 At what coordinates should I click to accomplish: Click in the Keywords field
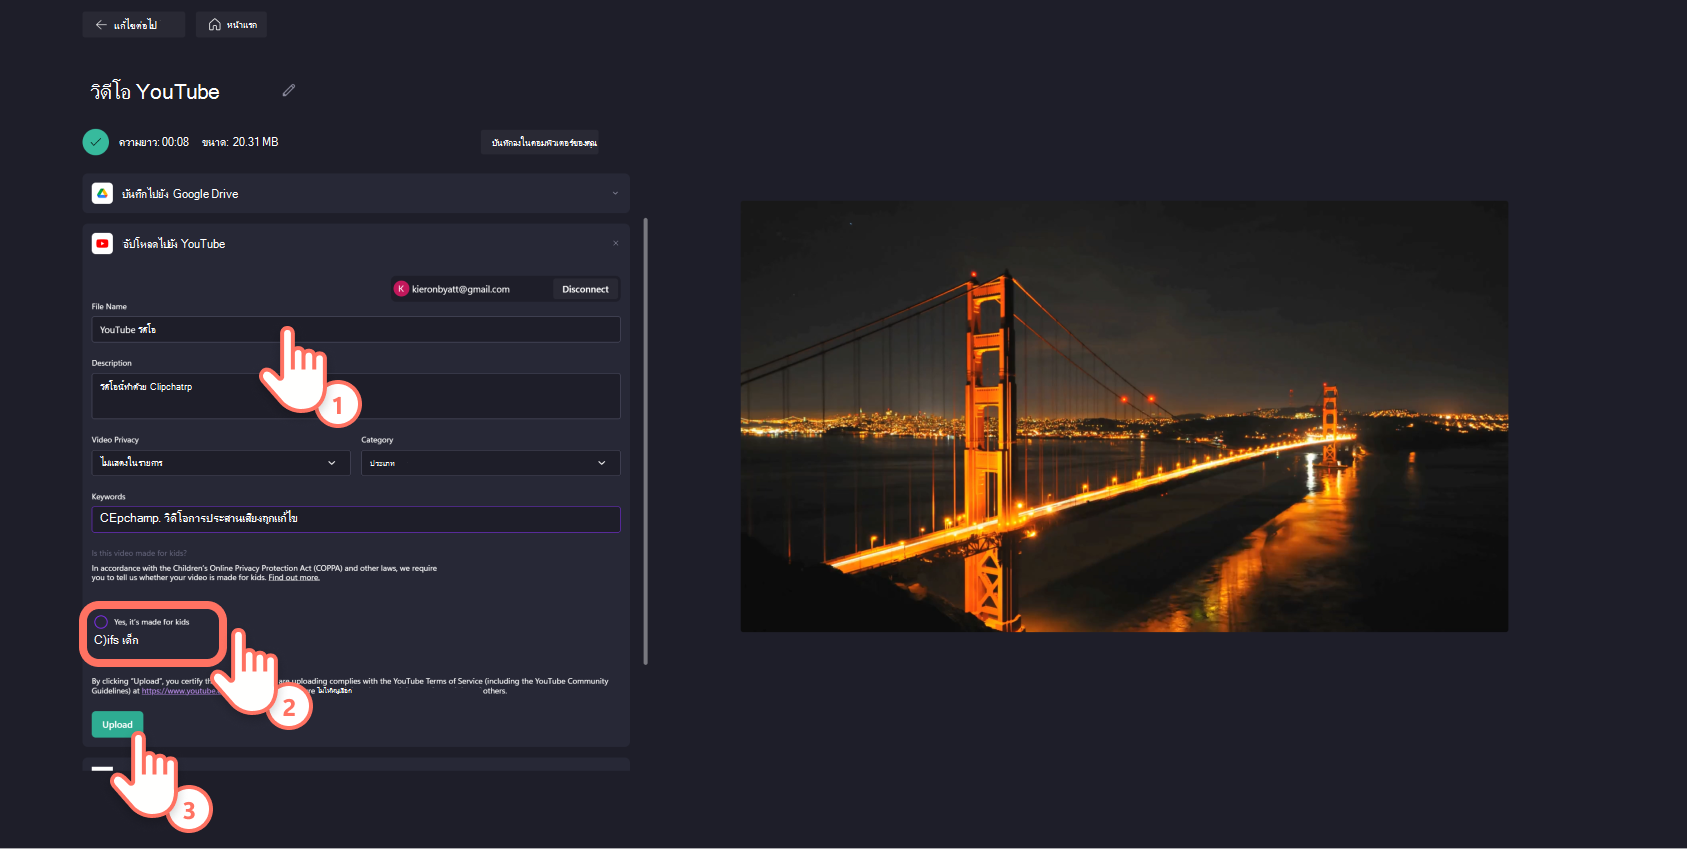pos(356,519)
